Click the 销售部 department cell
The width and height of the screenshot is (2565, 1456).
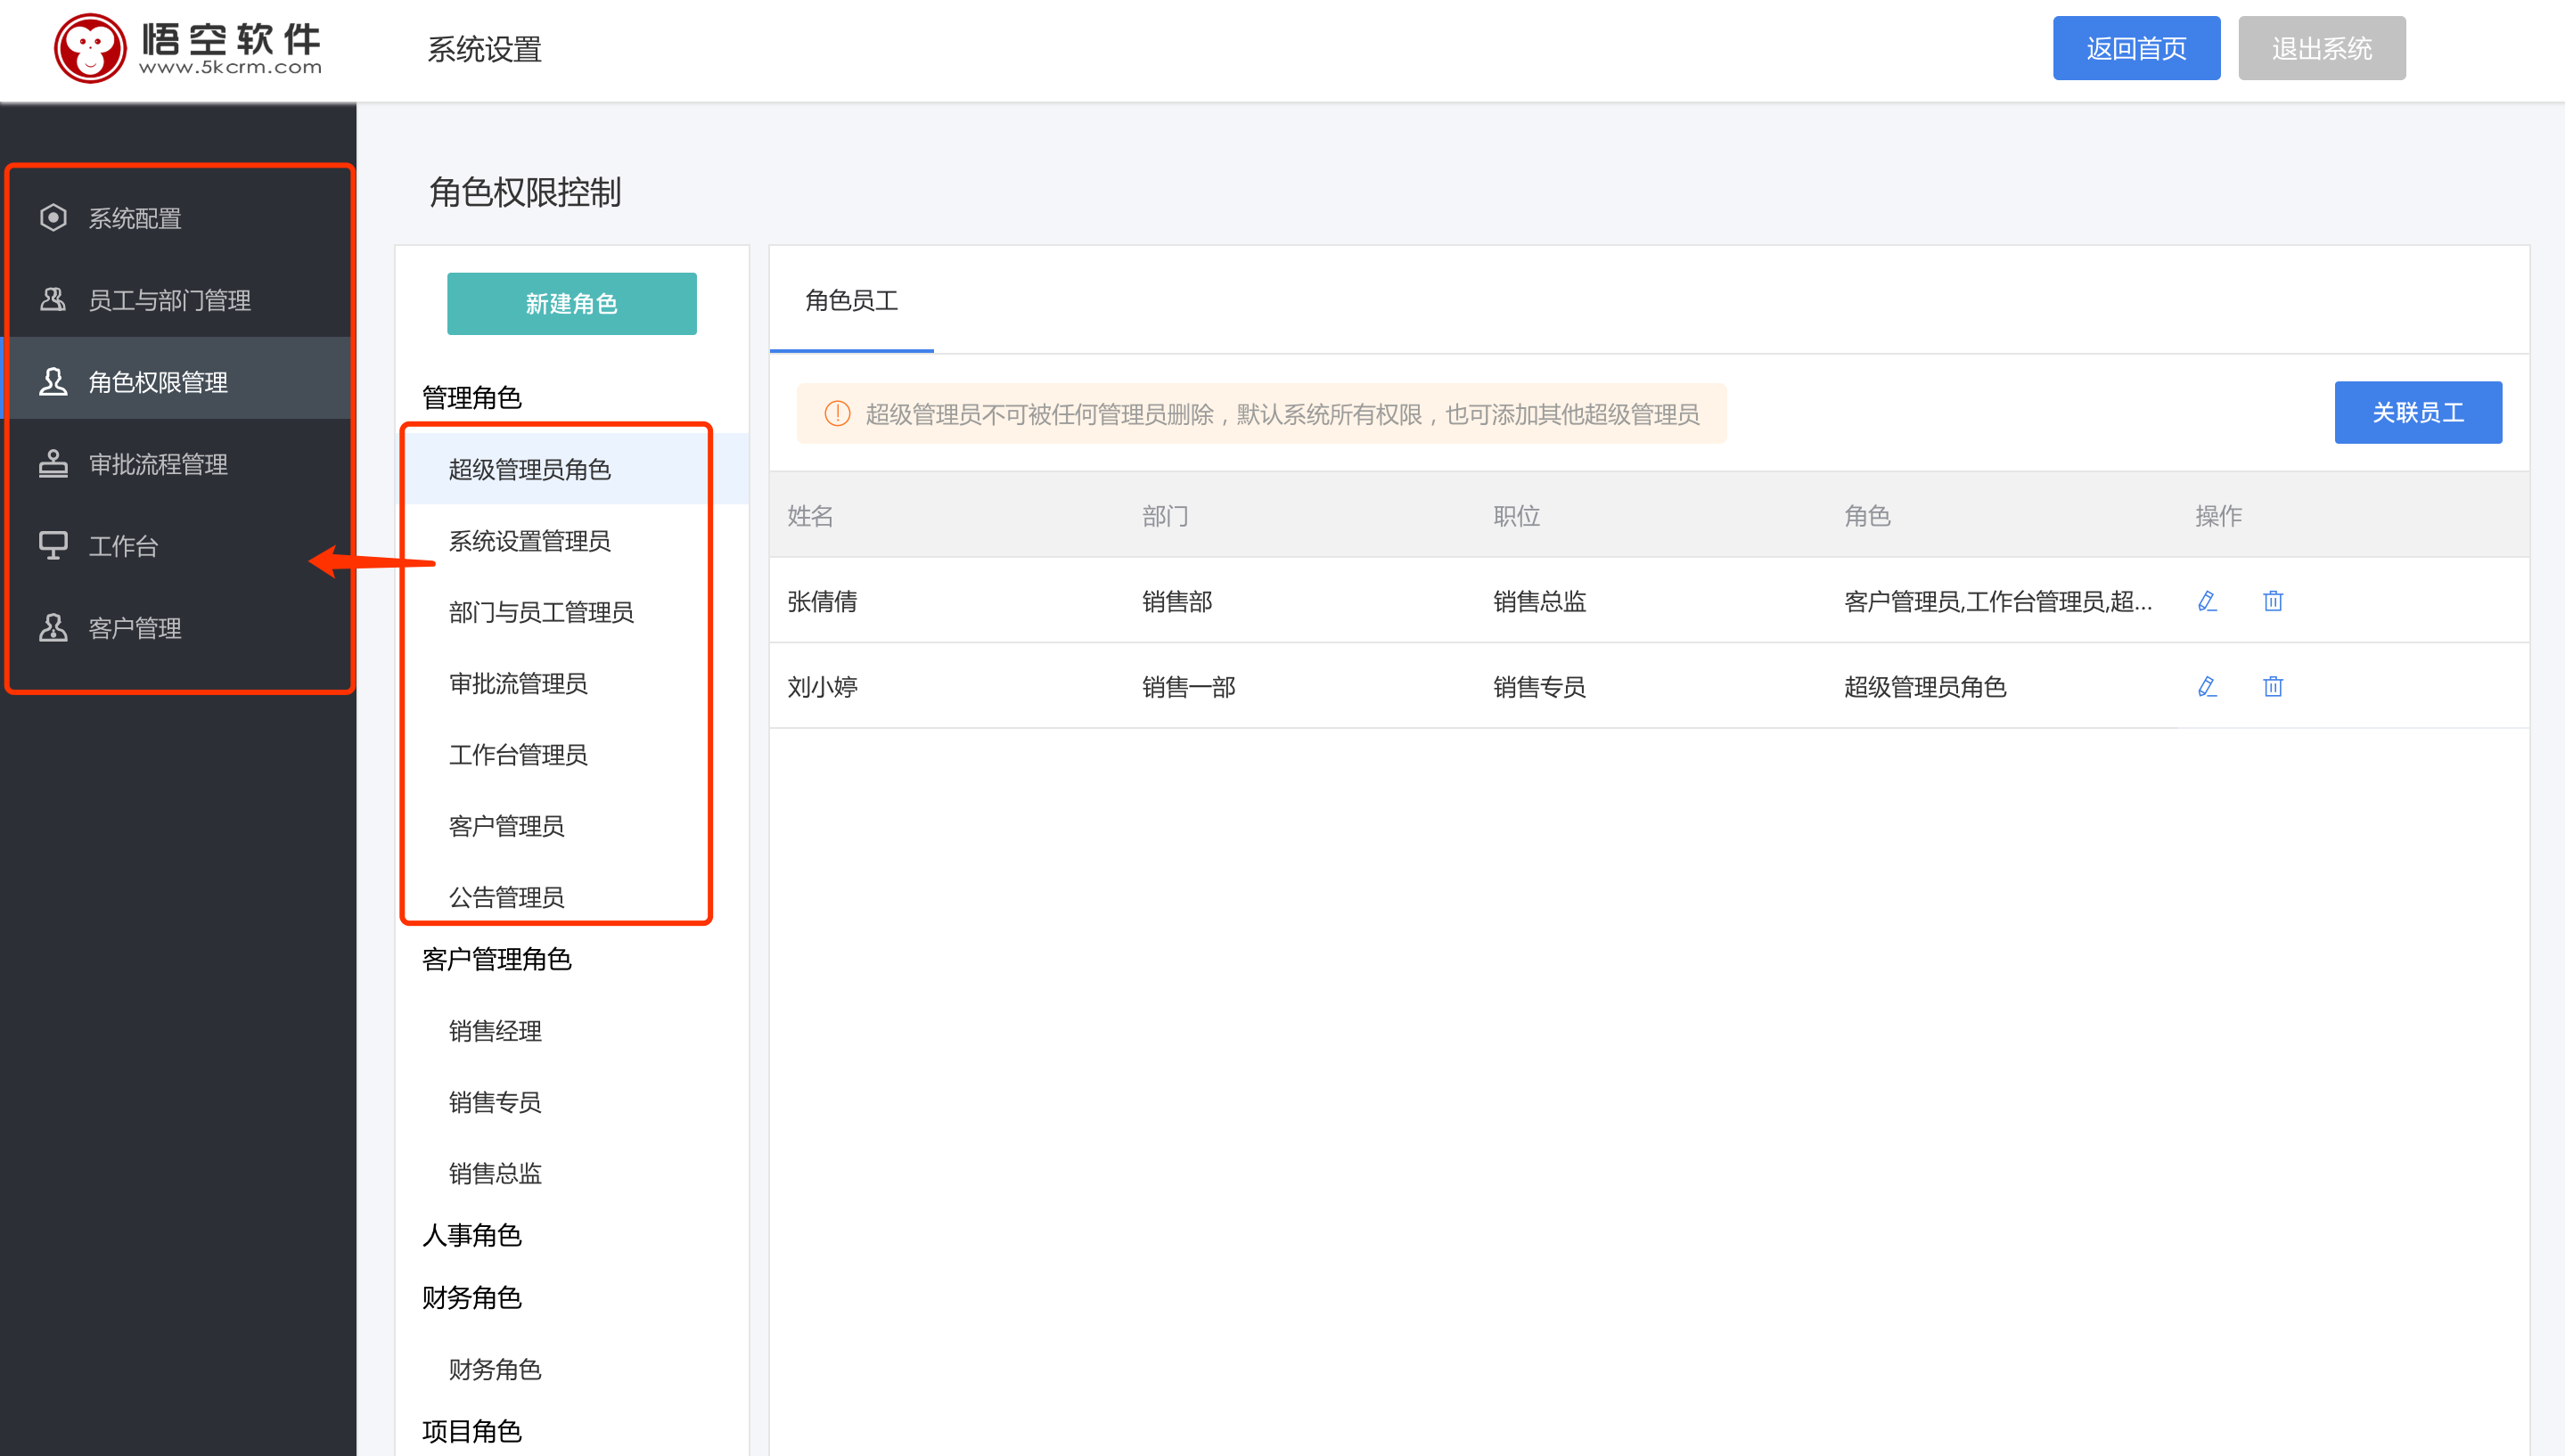coord(1177,601)
